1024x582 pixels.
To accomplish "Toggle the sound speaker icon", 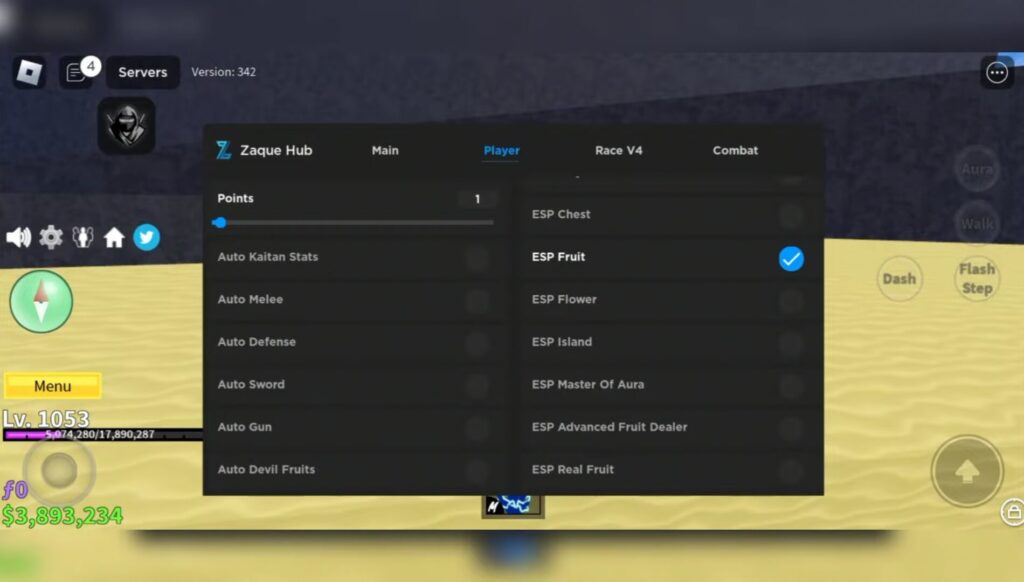I will pyautogui.click(x=18, y=237).
